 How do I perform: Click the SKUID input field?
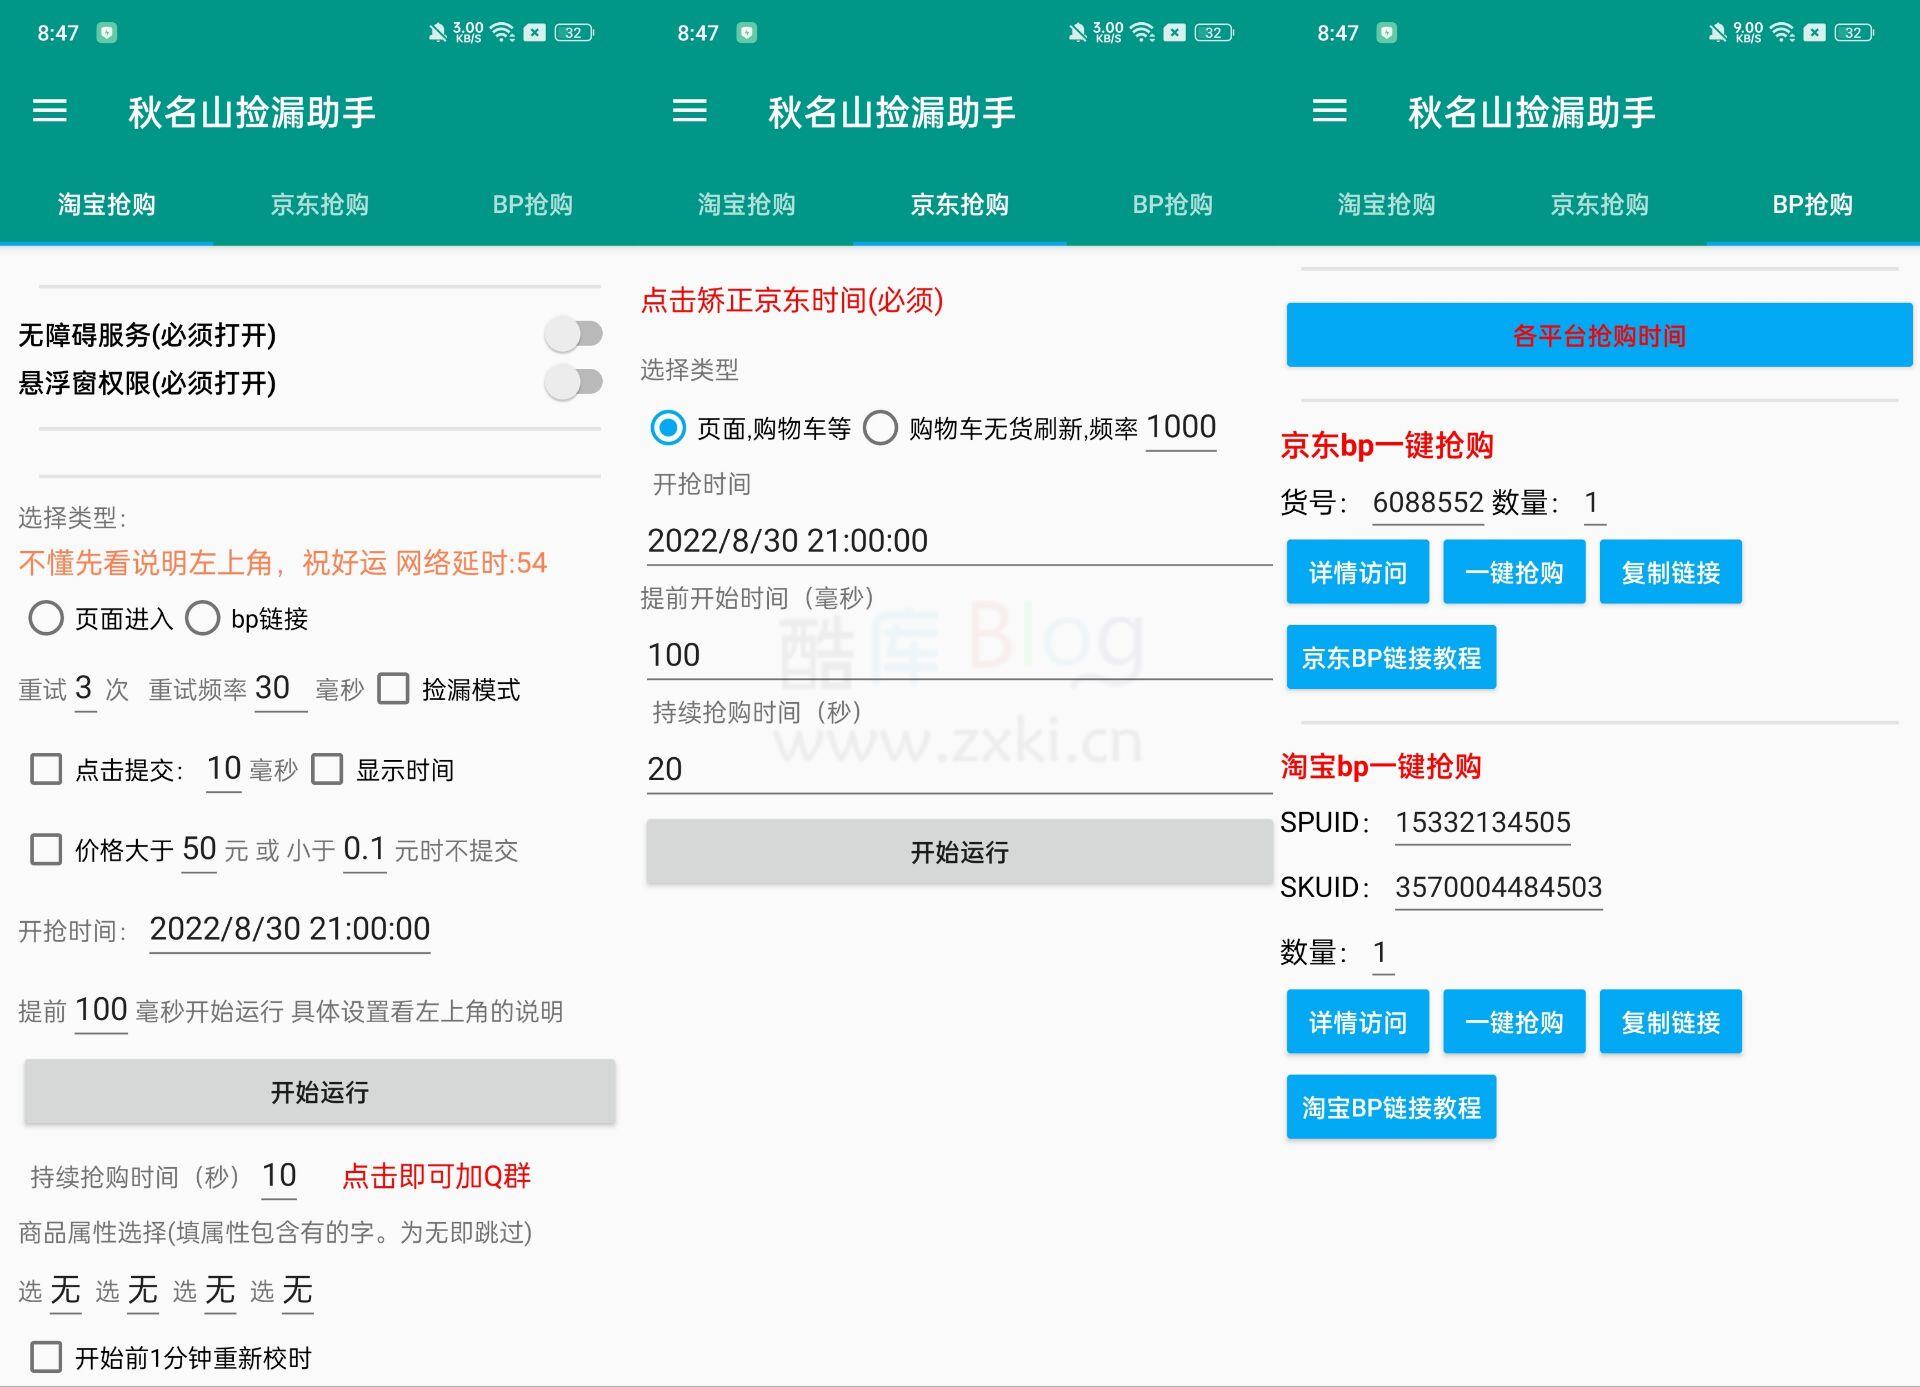tap(1497, 887)
